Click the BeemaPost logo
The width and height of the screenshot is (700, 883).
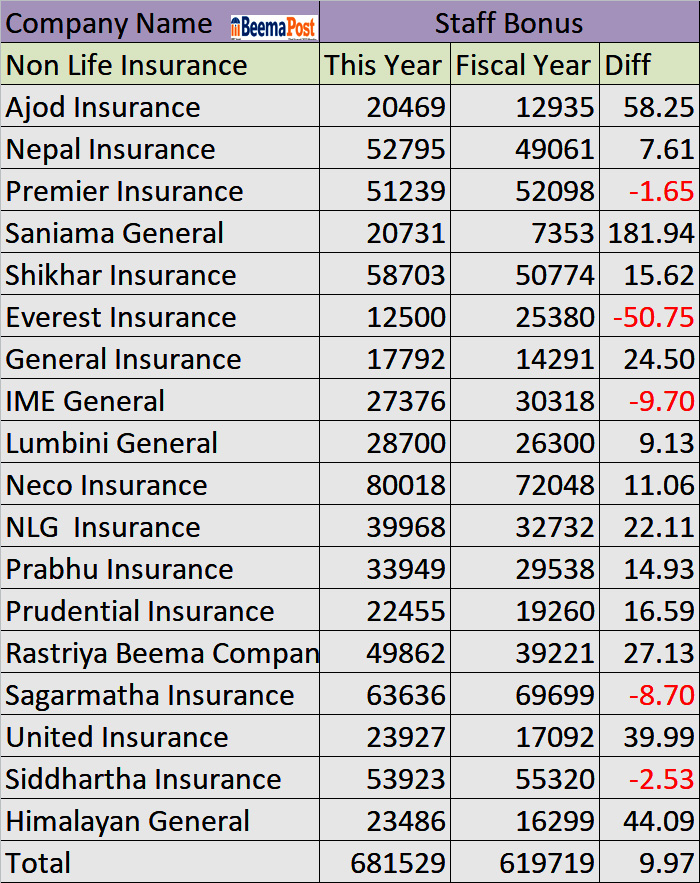pyautogui.click(x=273, y=26)
